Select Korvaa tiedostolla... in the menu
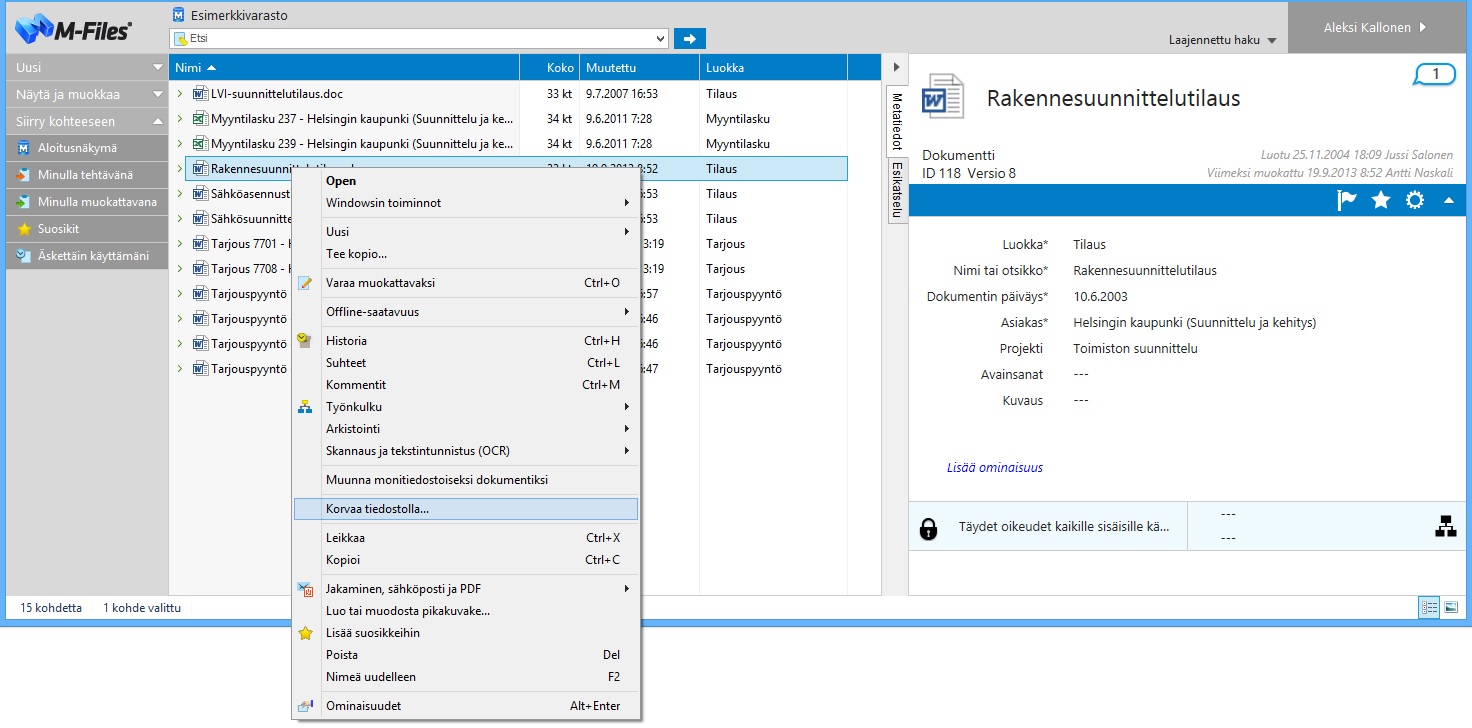This screenshot has height=728, width=1472. 466,509
